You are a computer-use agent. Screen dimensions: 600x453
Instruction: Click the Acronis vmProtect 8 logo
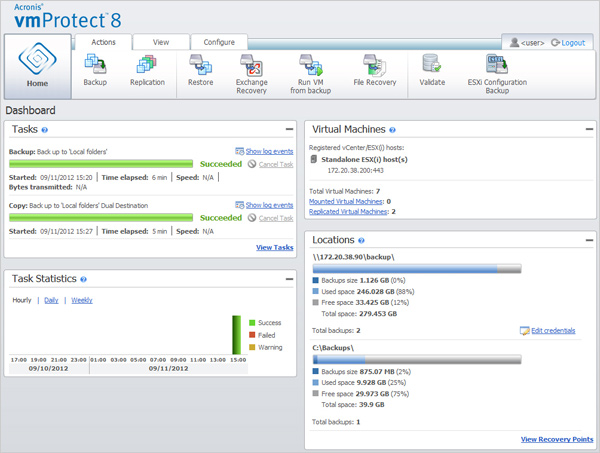tap(68, 16)
